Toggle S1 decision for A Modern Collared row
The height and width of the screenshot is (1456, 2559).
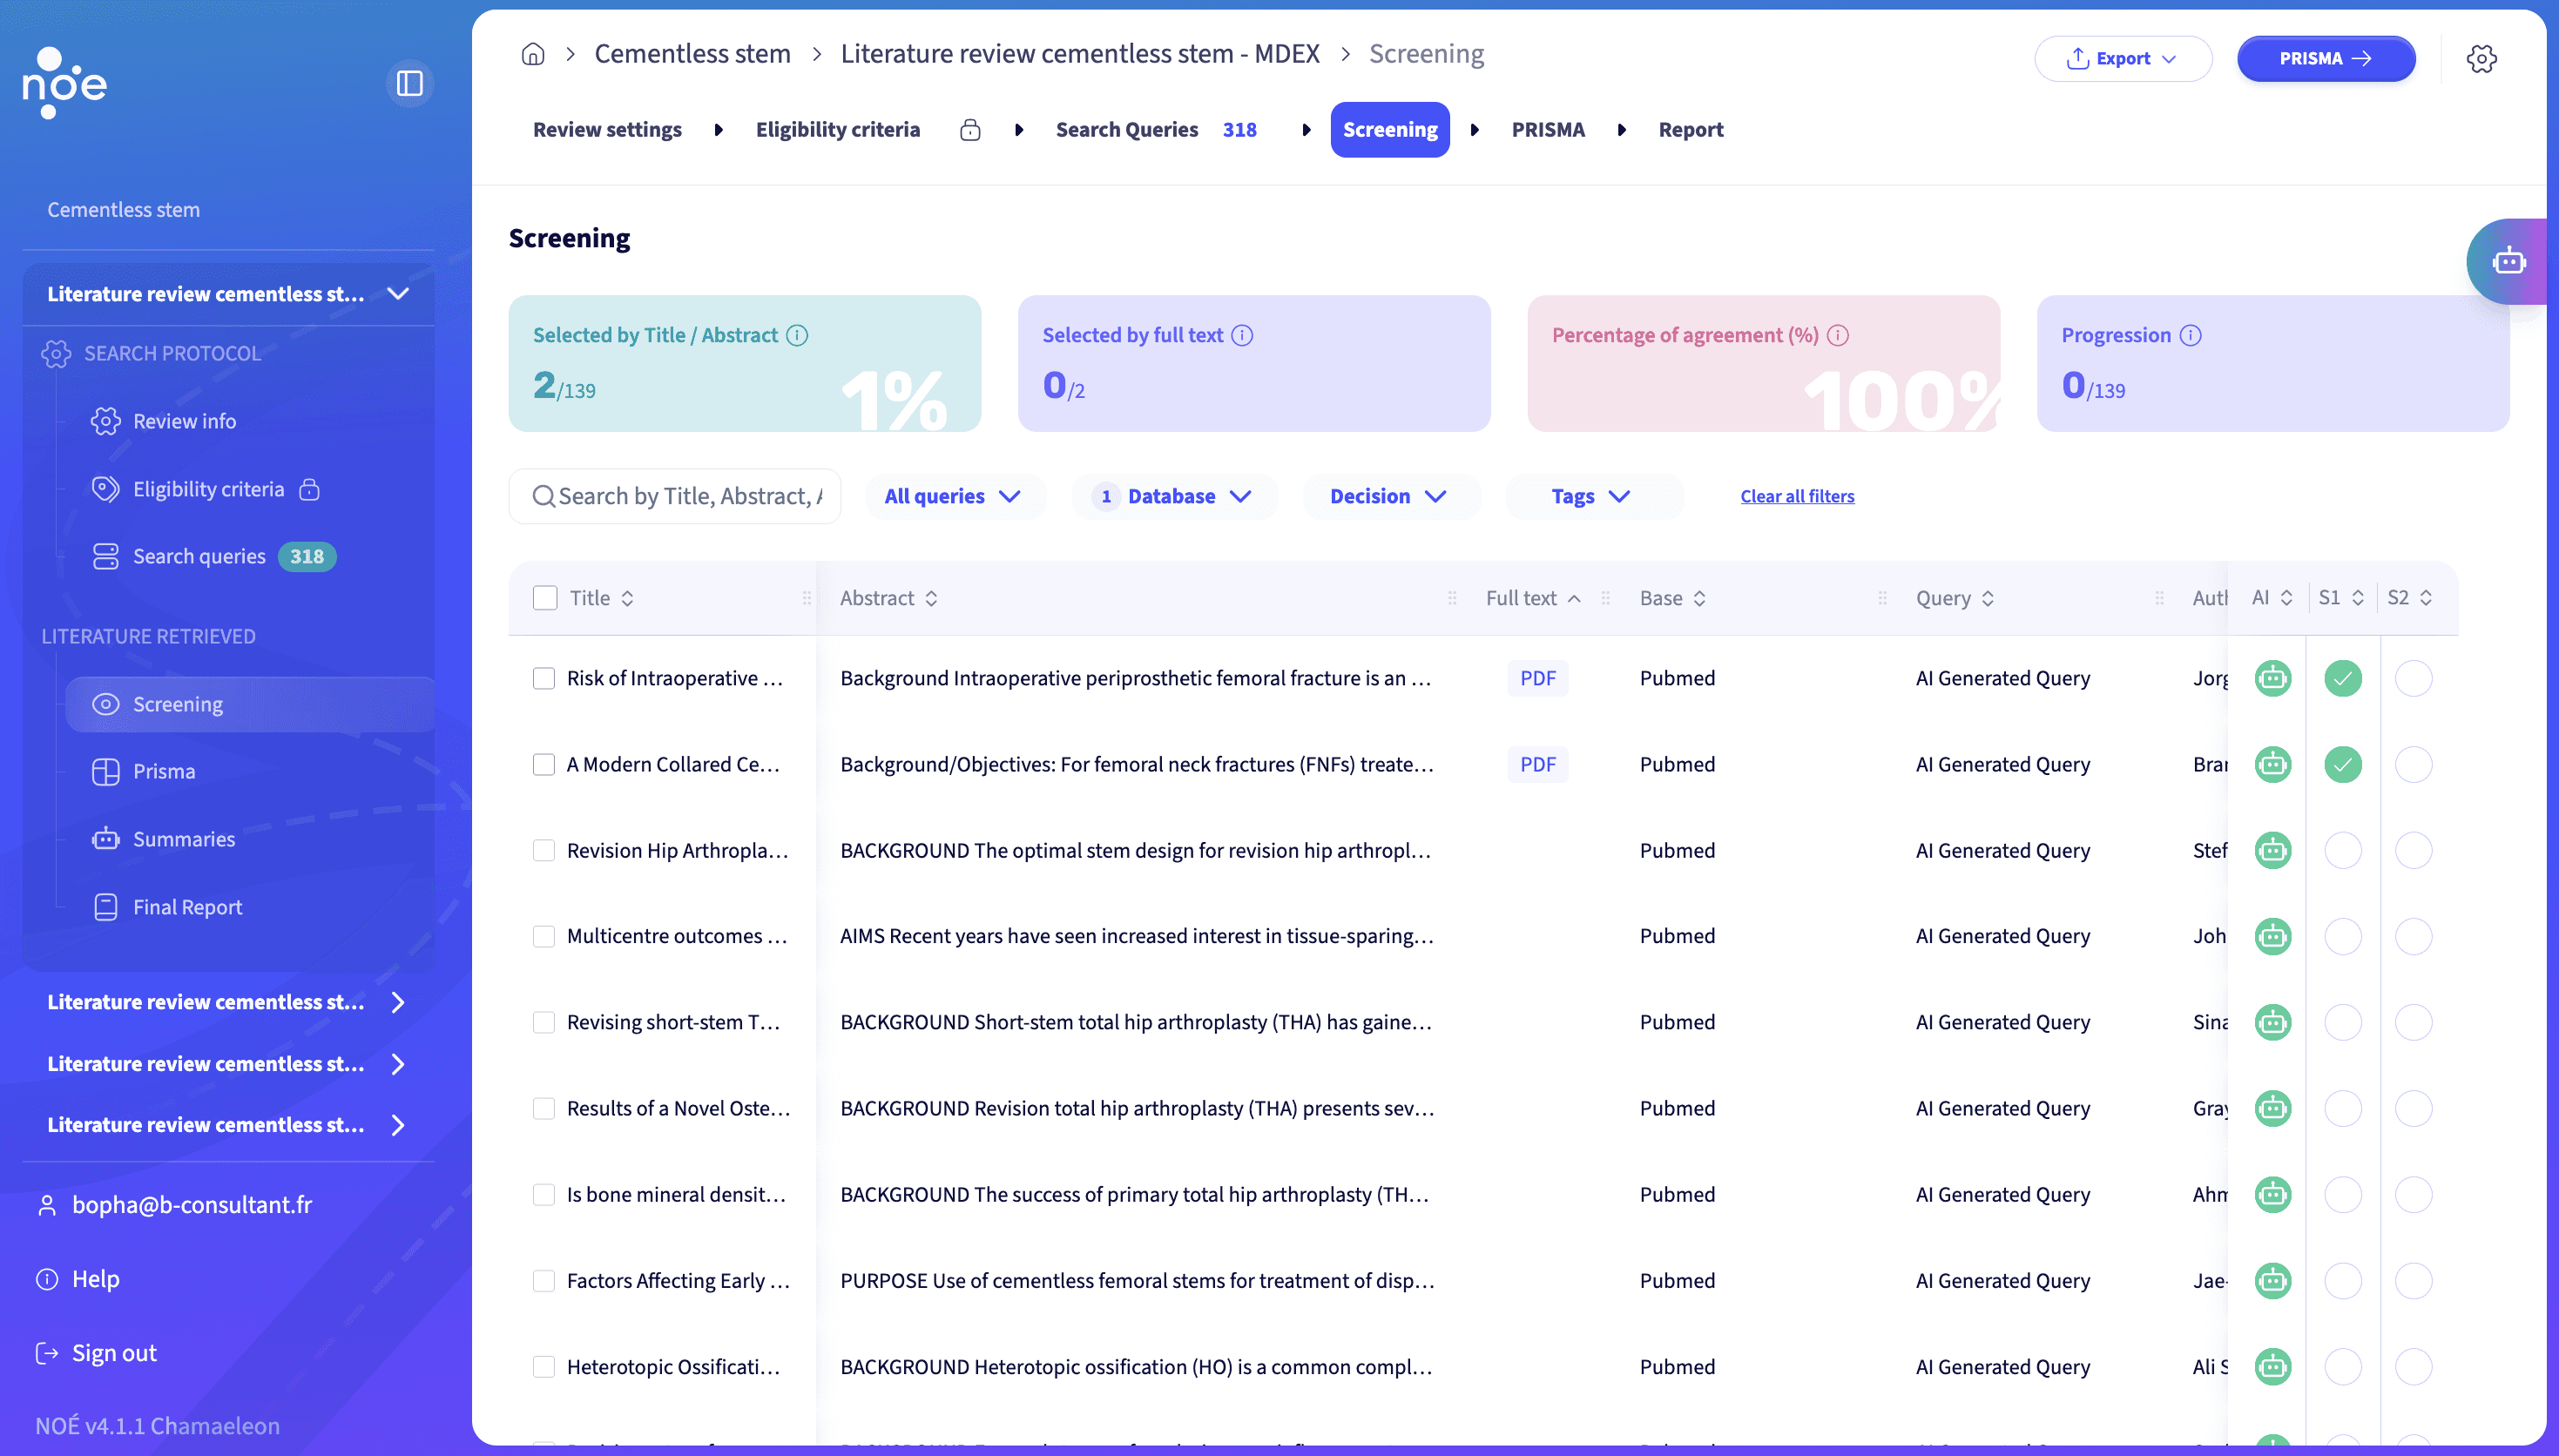click(2342, 765)
